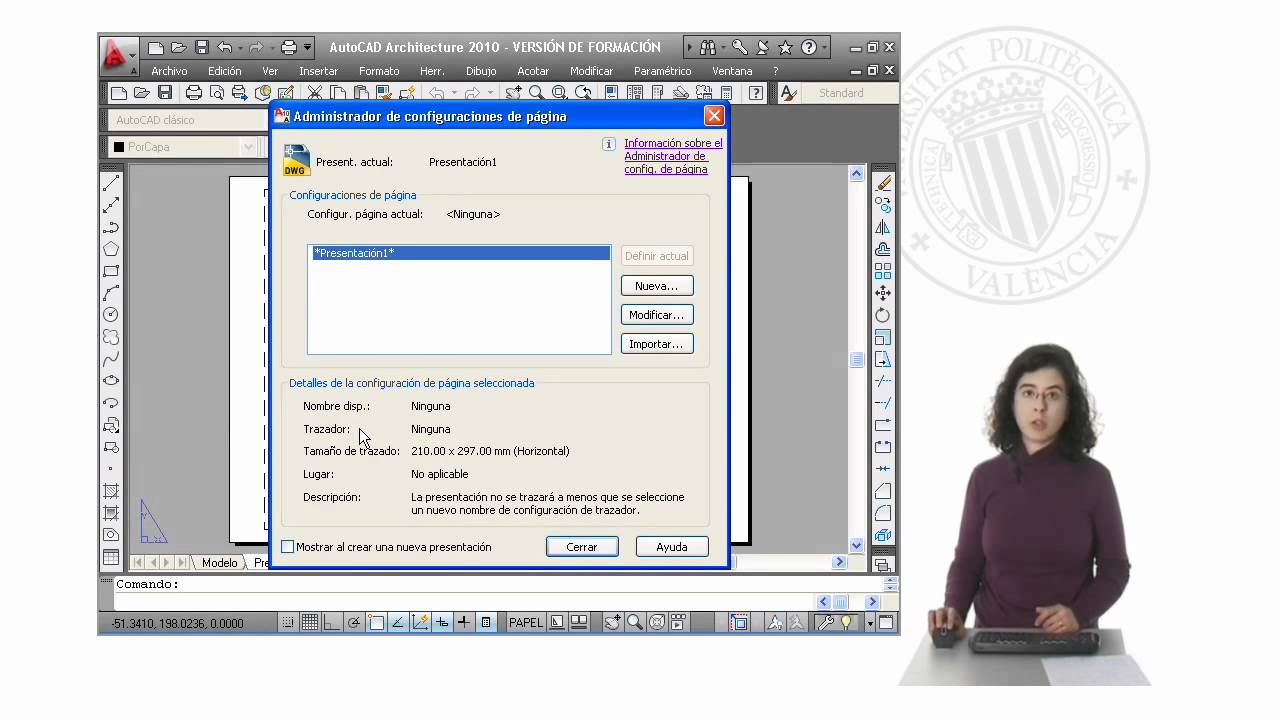The width and height of the screenshot is (1280, 720).
Task: Select the Mirror tool
Action: point(883,227)
